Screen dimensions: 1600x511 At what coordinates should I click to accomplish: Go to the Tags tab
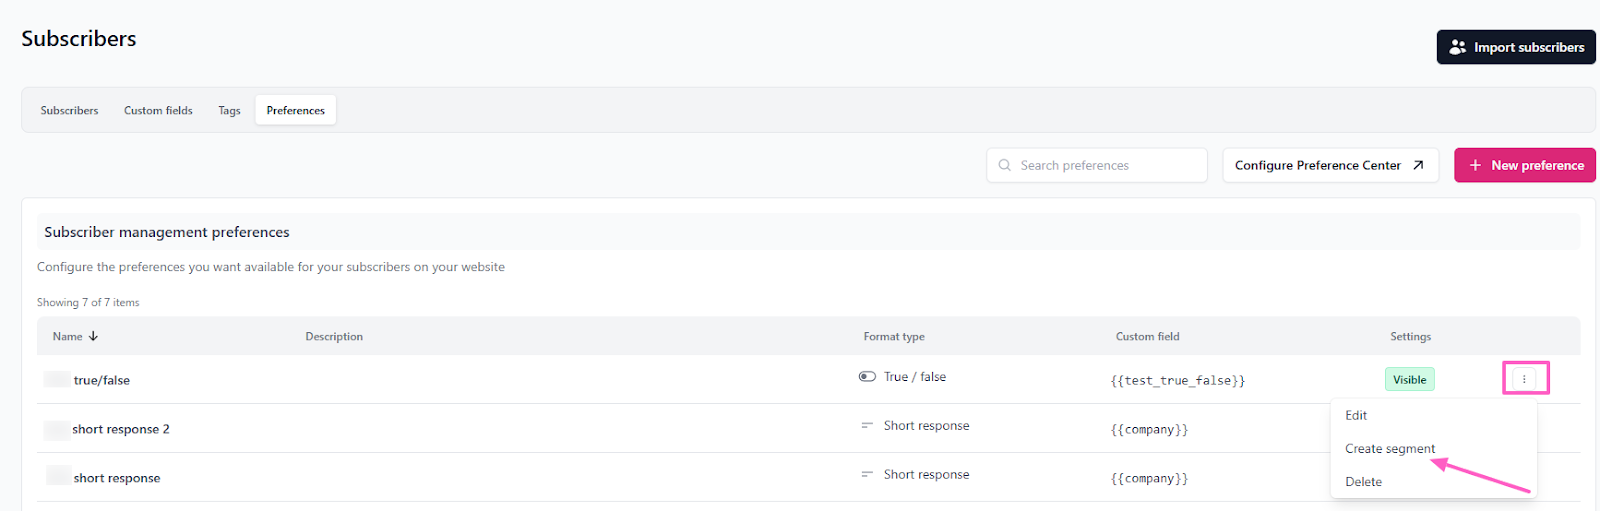coord(229,110)
